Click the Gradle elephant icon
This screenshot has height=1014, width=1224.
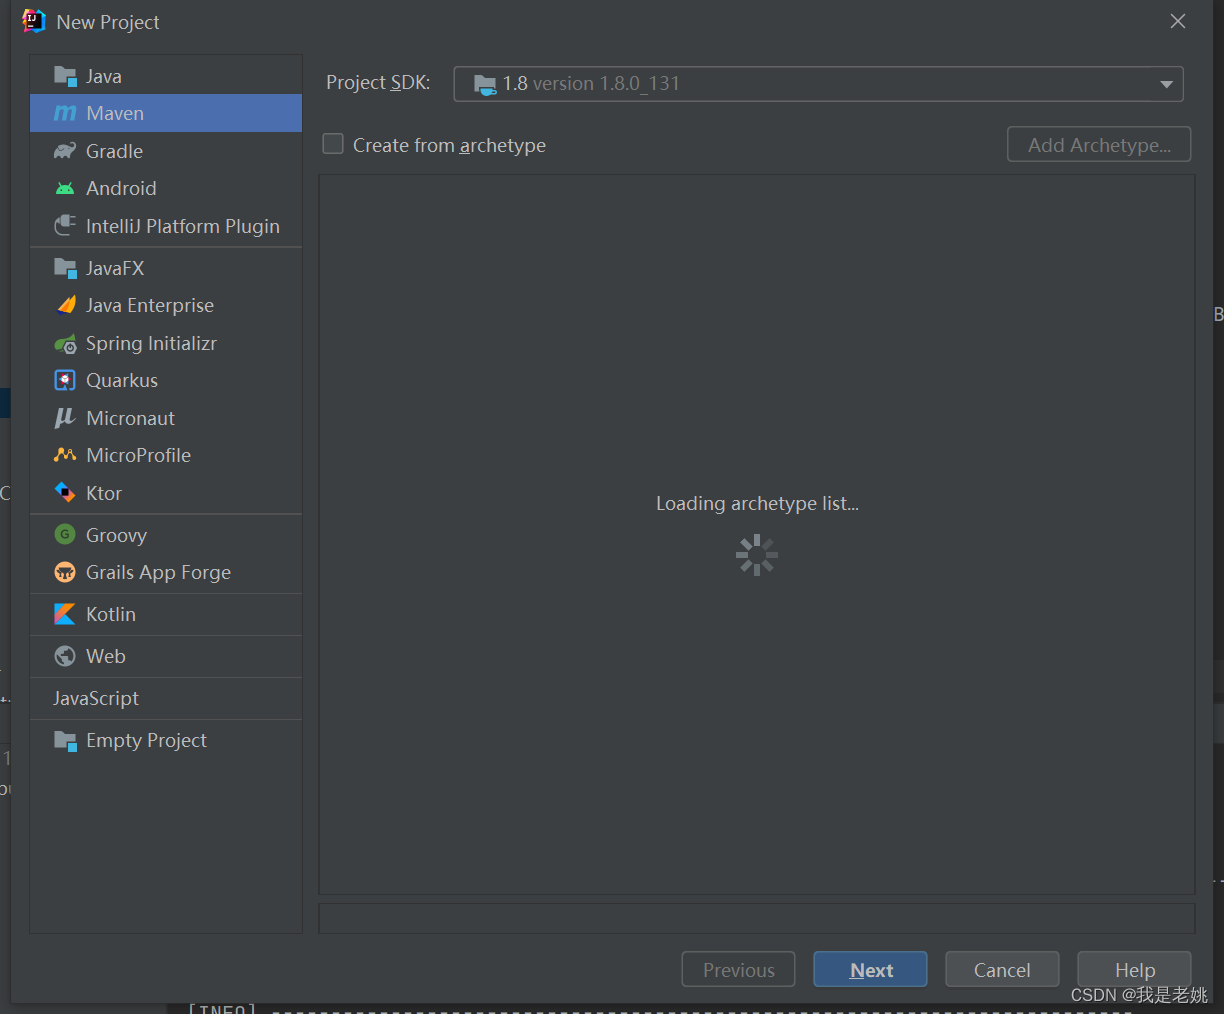click(65, 151)
